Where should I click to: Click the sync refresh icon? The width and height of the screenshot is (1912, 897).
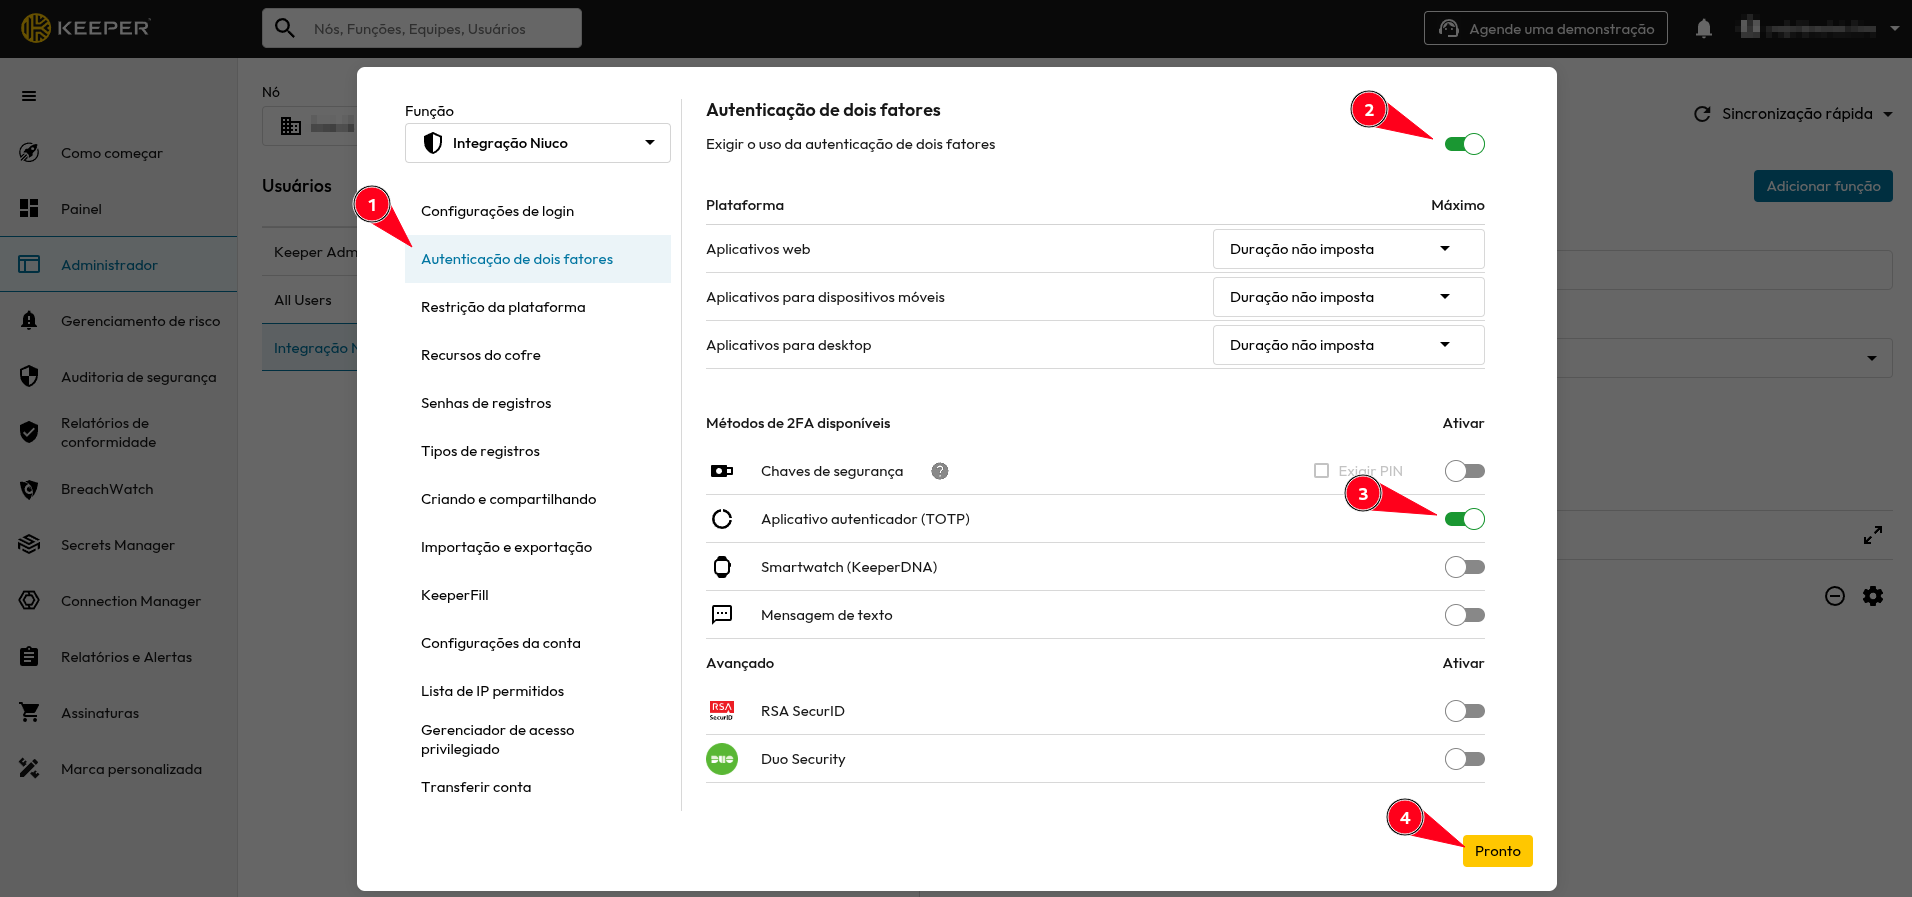pyautogui.click(x=1702, y=114)
